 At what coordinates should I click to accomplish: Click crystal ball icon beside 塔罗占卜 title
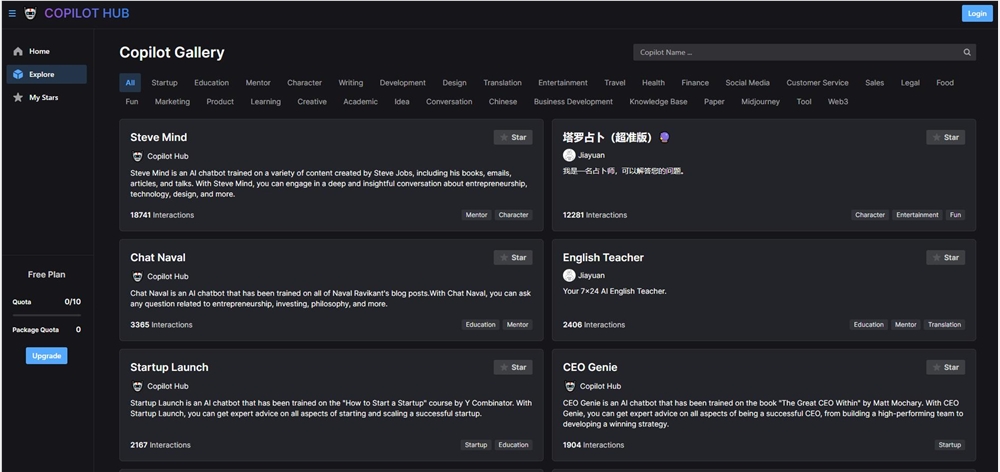tap(664, 137)
